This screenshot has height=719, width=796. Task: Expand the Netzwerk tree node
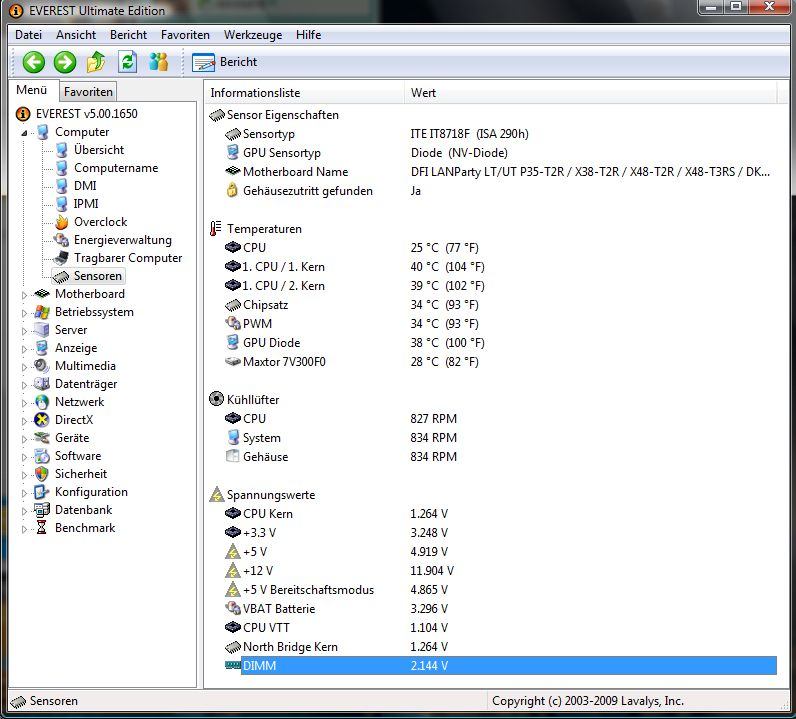(x=24, y=403)
